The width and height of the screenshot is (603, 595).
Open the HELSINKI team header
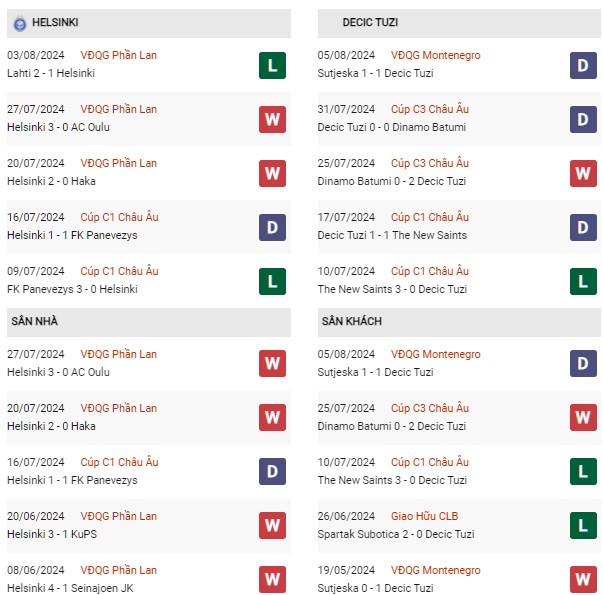[x=149, y=23]
